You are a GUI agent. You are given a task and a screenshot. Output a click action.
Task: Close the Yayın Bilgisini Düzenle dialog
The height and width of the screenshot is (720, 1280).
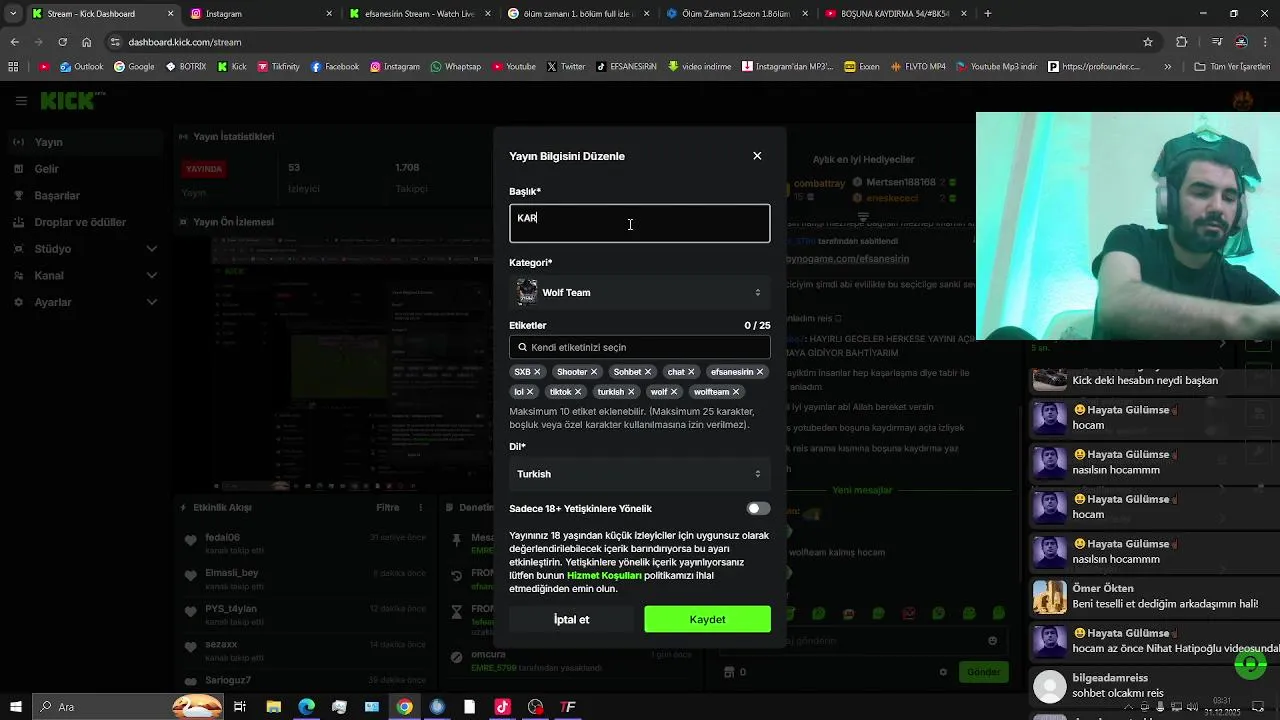pyautogui.click(x=757, y=156)
